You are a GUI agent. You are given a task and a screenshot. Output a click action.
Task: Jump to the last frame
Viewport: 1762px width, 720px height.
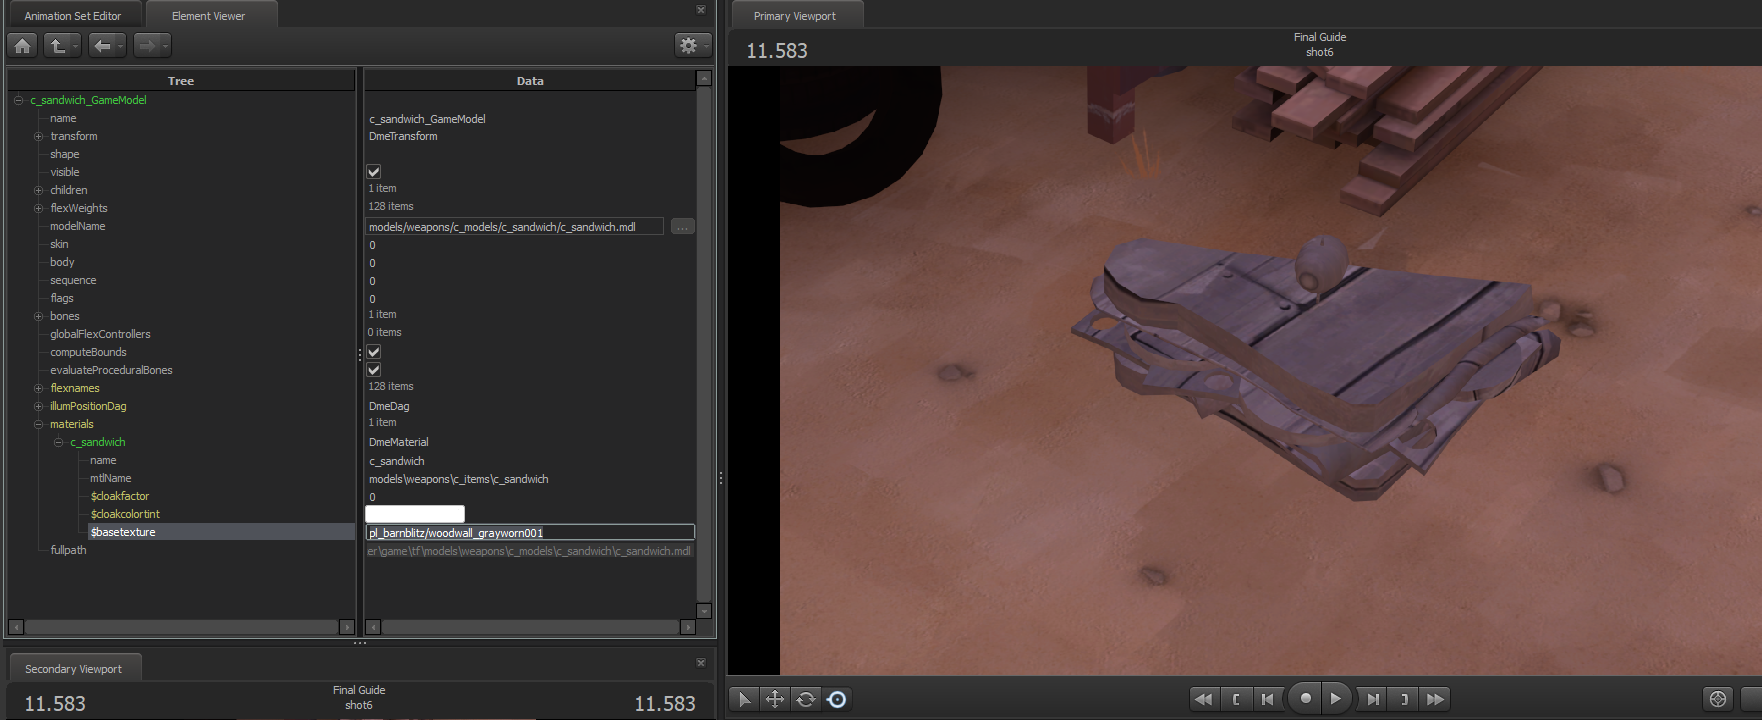1436,699
